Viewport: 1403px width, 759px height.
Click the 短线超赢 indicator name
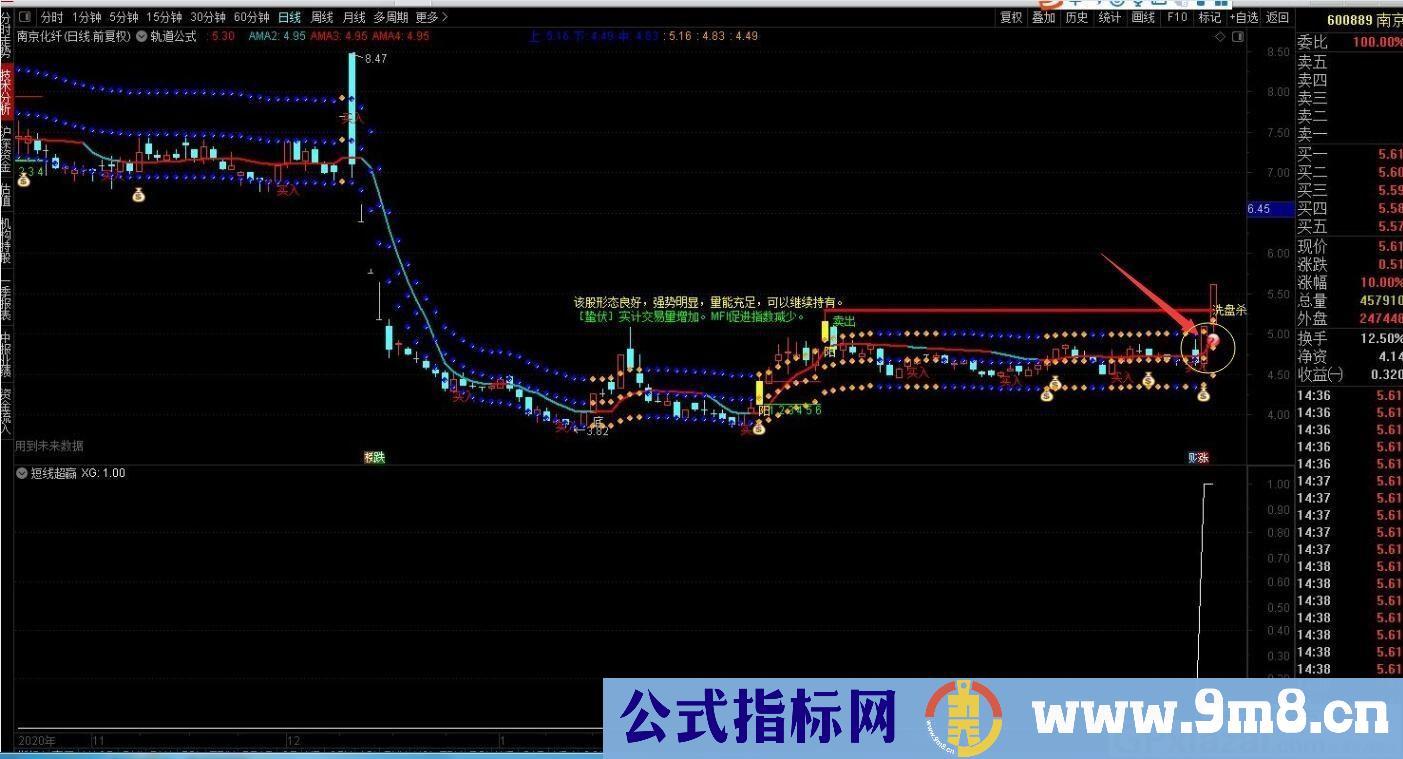[x=53, y=473]
